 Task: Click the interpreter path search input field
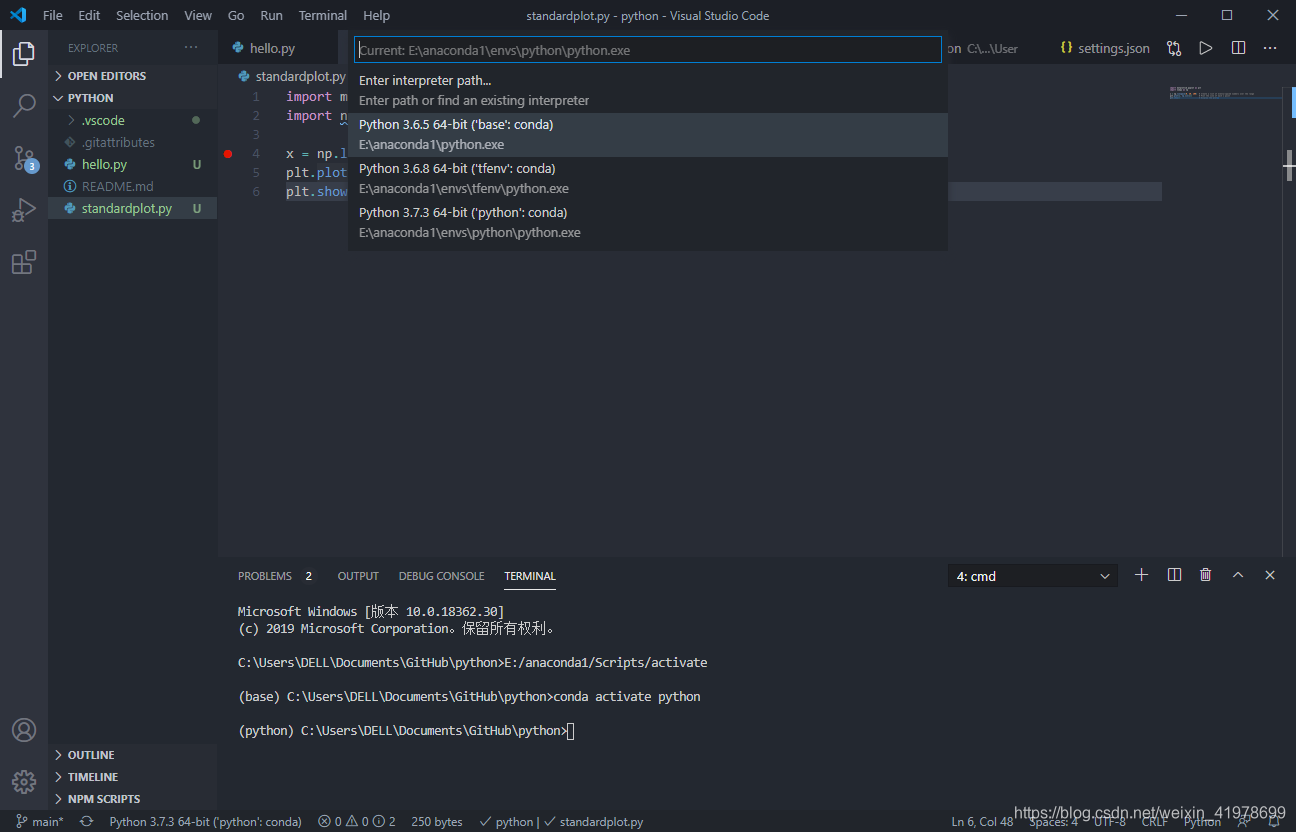647,50
